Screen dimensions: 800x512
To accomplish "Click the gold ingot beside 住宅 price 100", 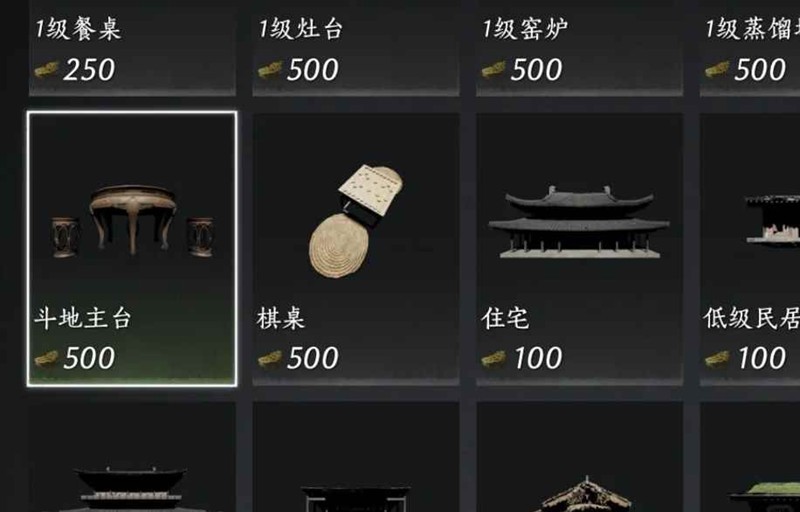I will pos(493,359).
